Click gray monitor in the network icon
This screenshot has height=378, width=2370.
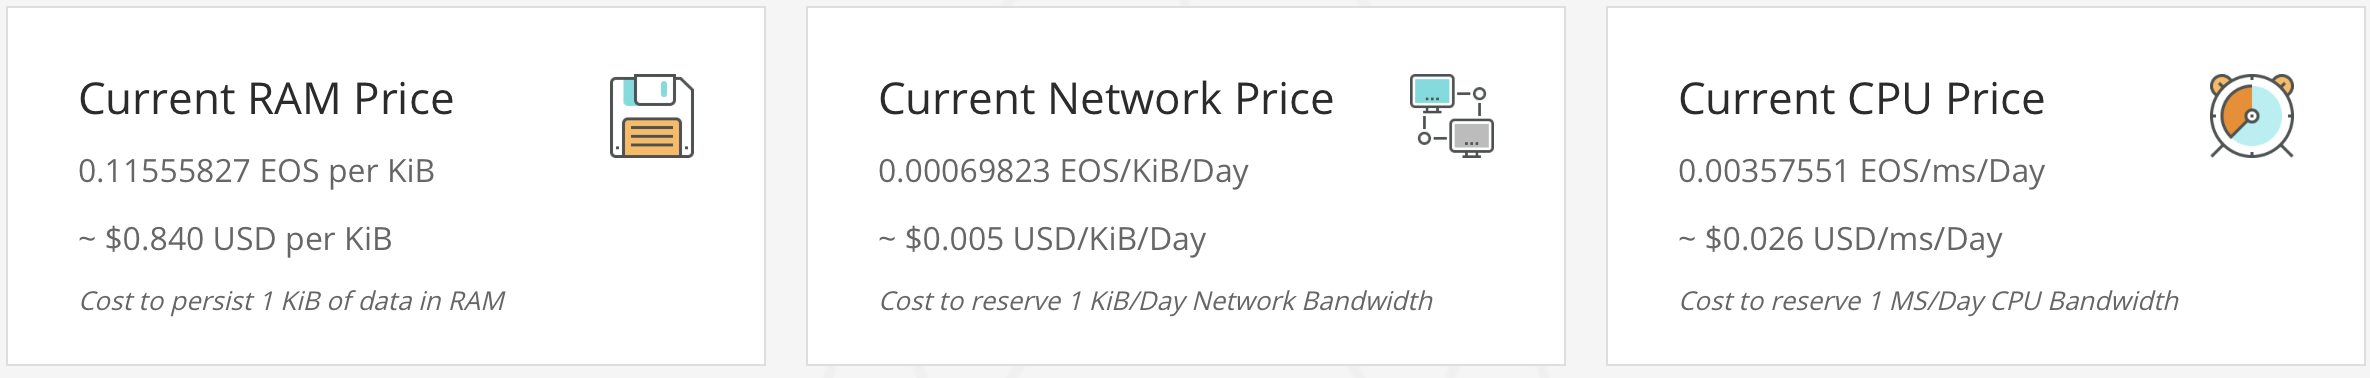(1472, 137)
